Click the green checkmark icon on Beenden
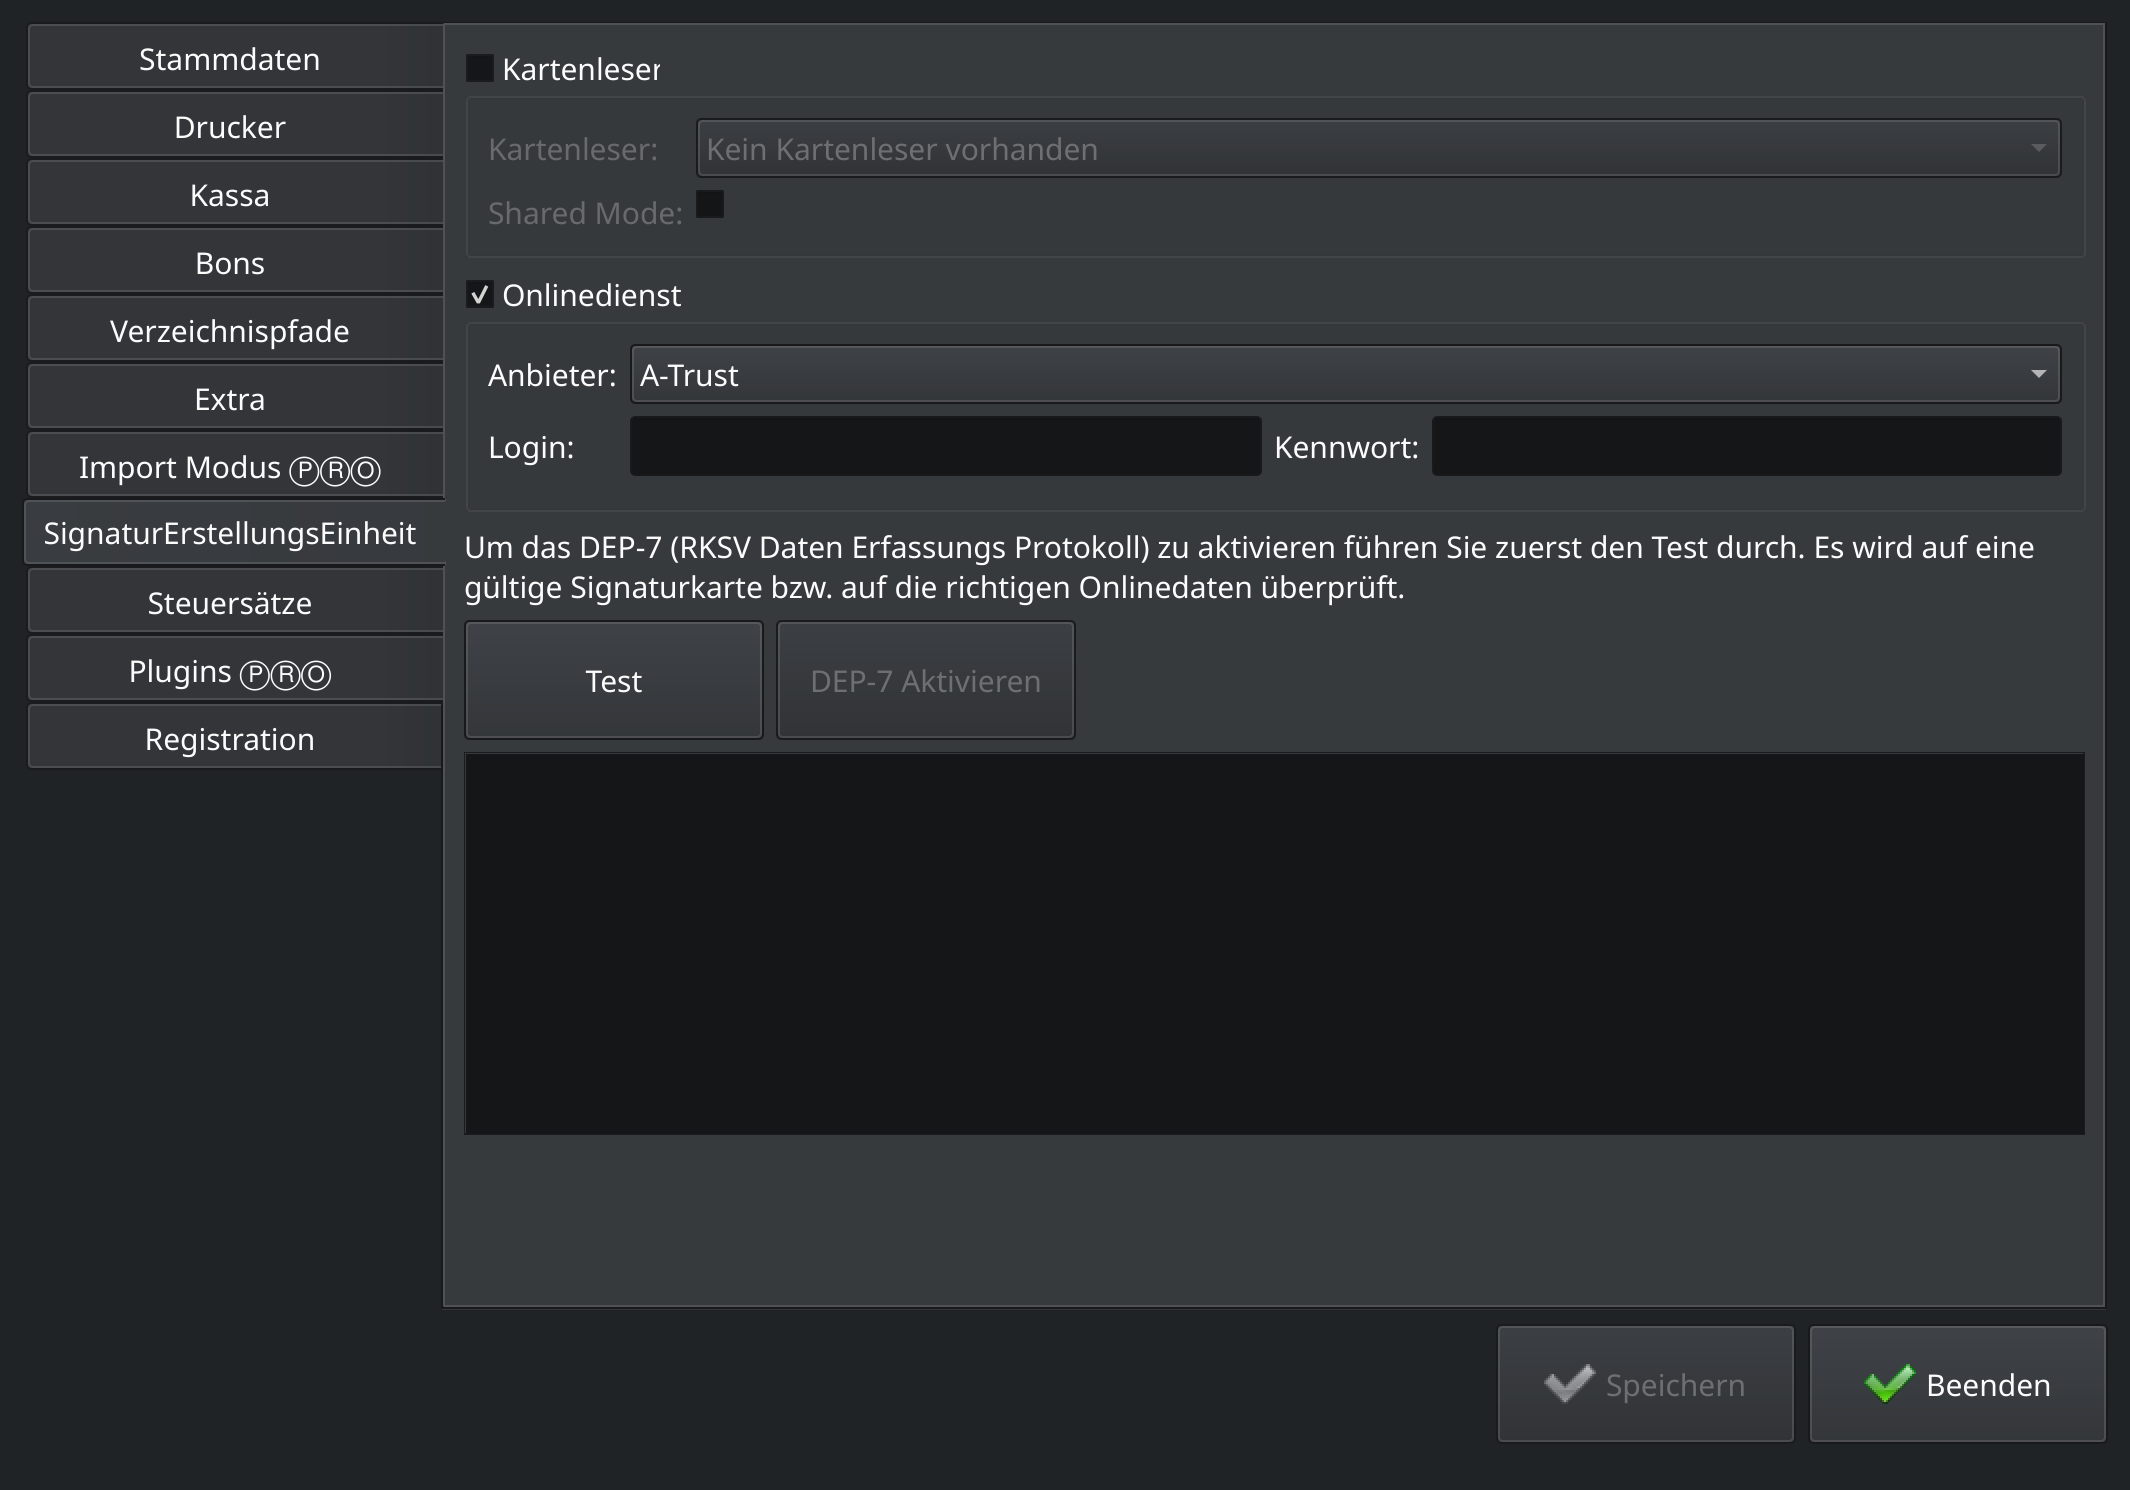 [x=1889, y=1384]
